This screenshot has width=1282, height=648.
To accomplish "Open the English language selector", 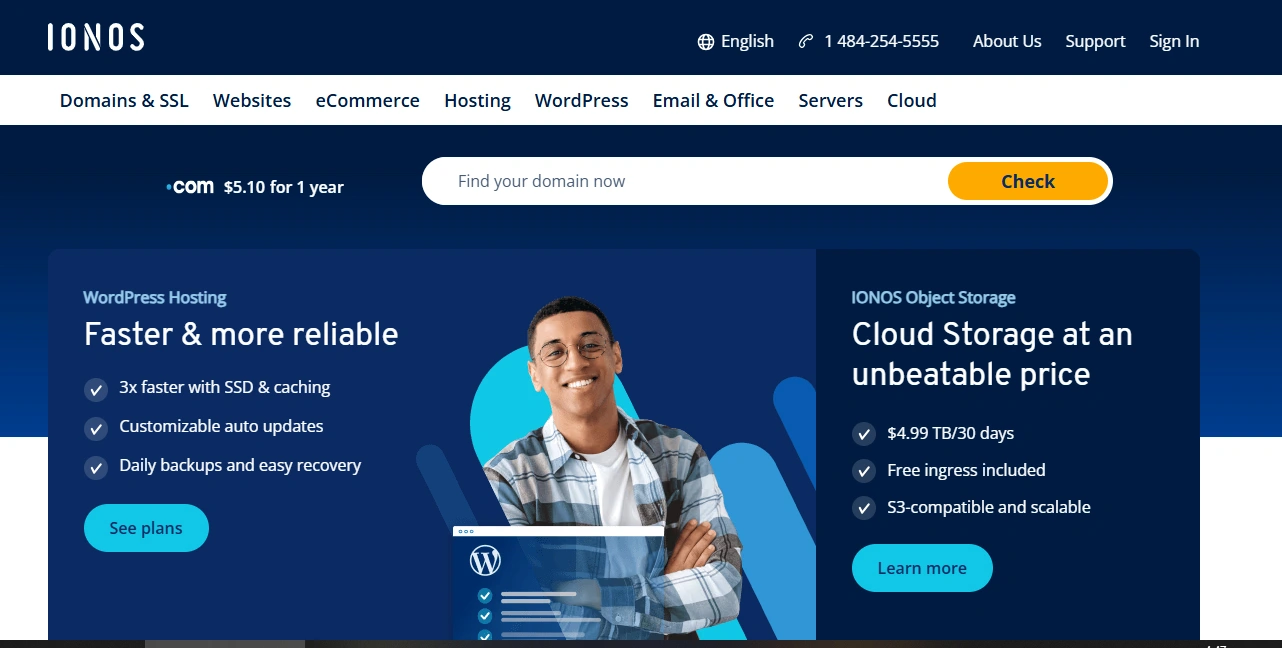I will [x=736, y=41].
